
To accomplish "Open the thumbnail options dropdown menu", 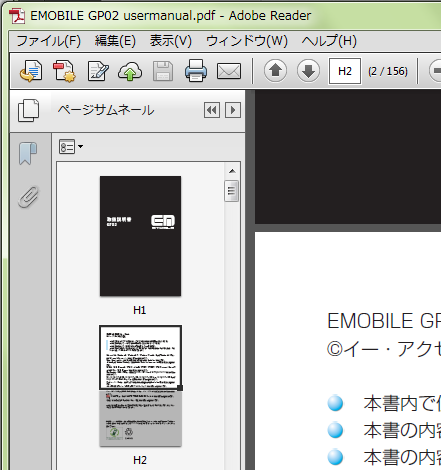I will tap(71, 147).
